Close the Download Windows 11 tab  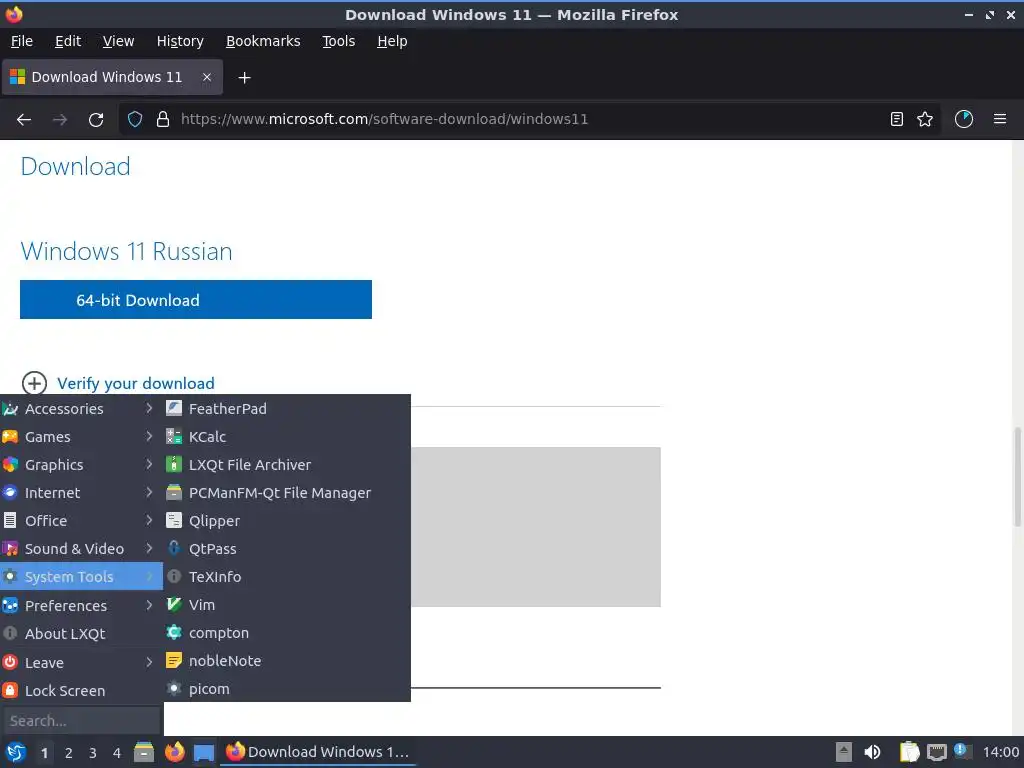[207, 77]
